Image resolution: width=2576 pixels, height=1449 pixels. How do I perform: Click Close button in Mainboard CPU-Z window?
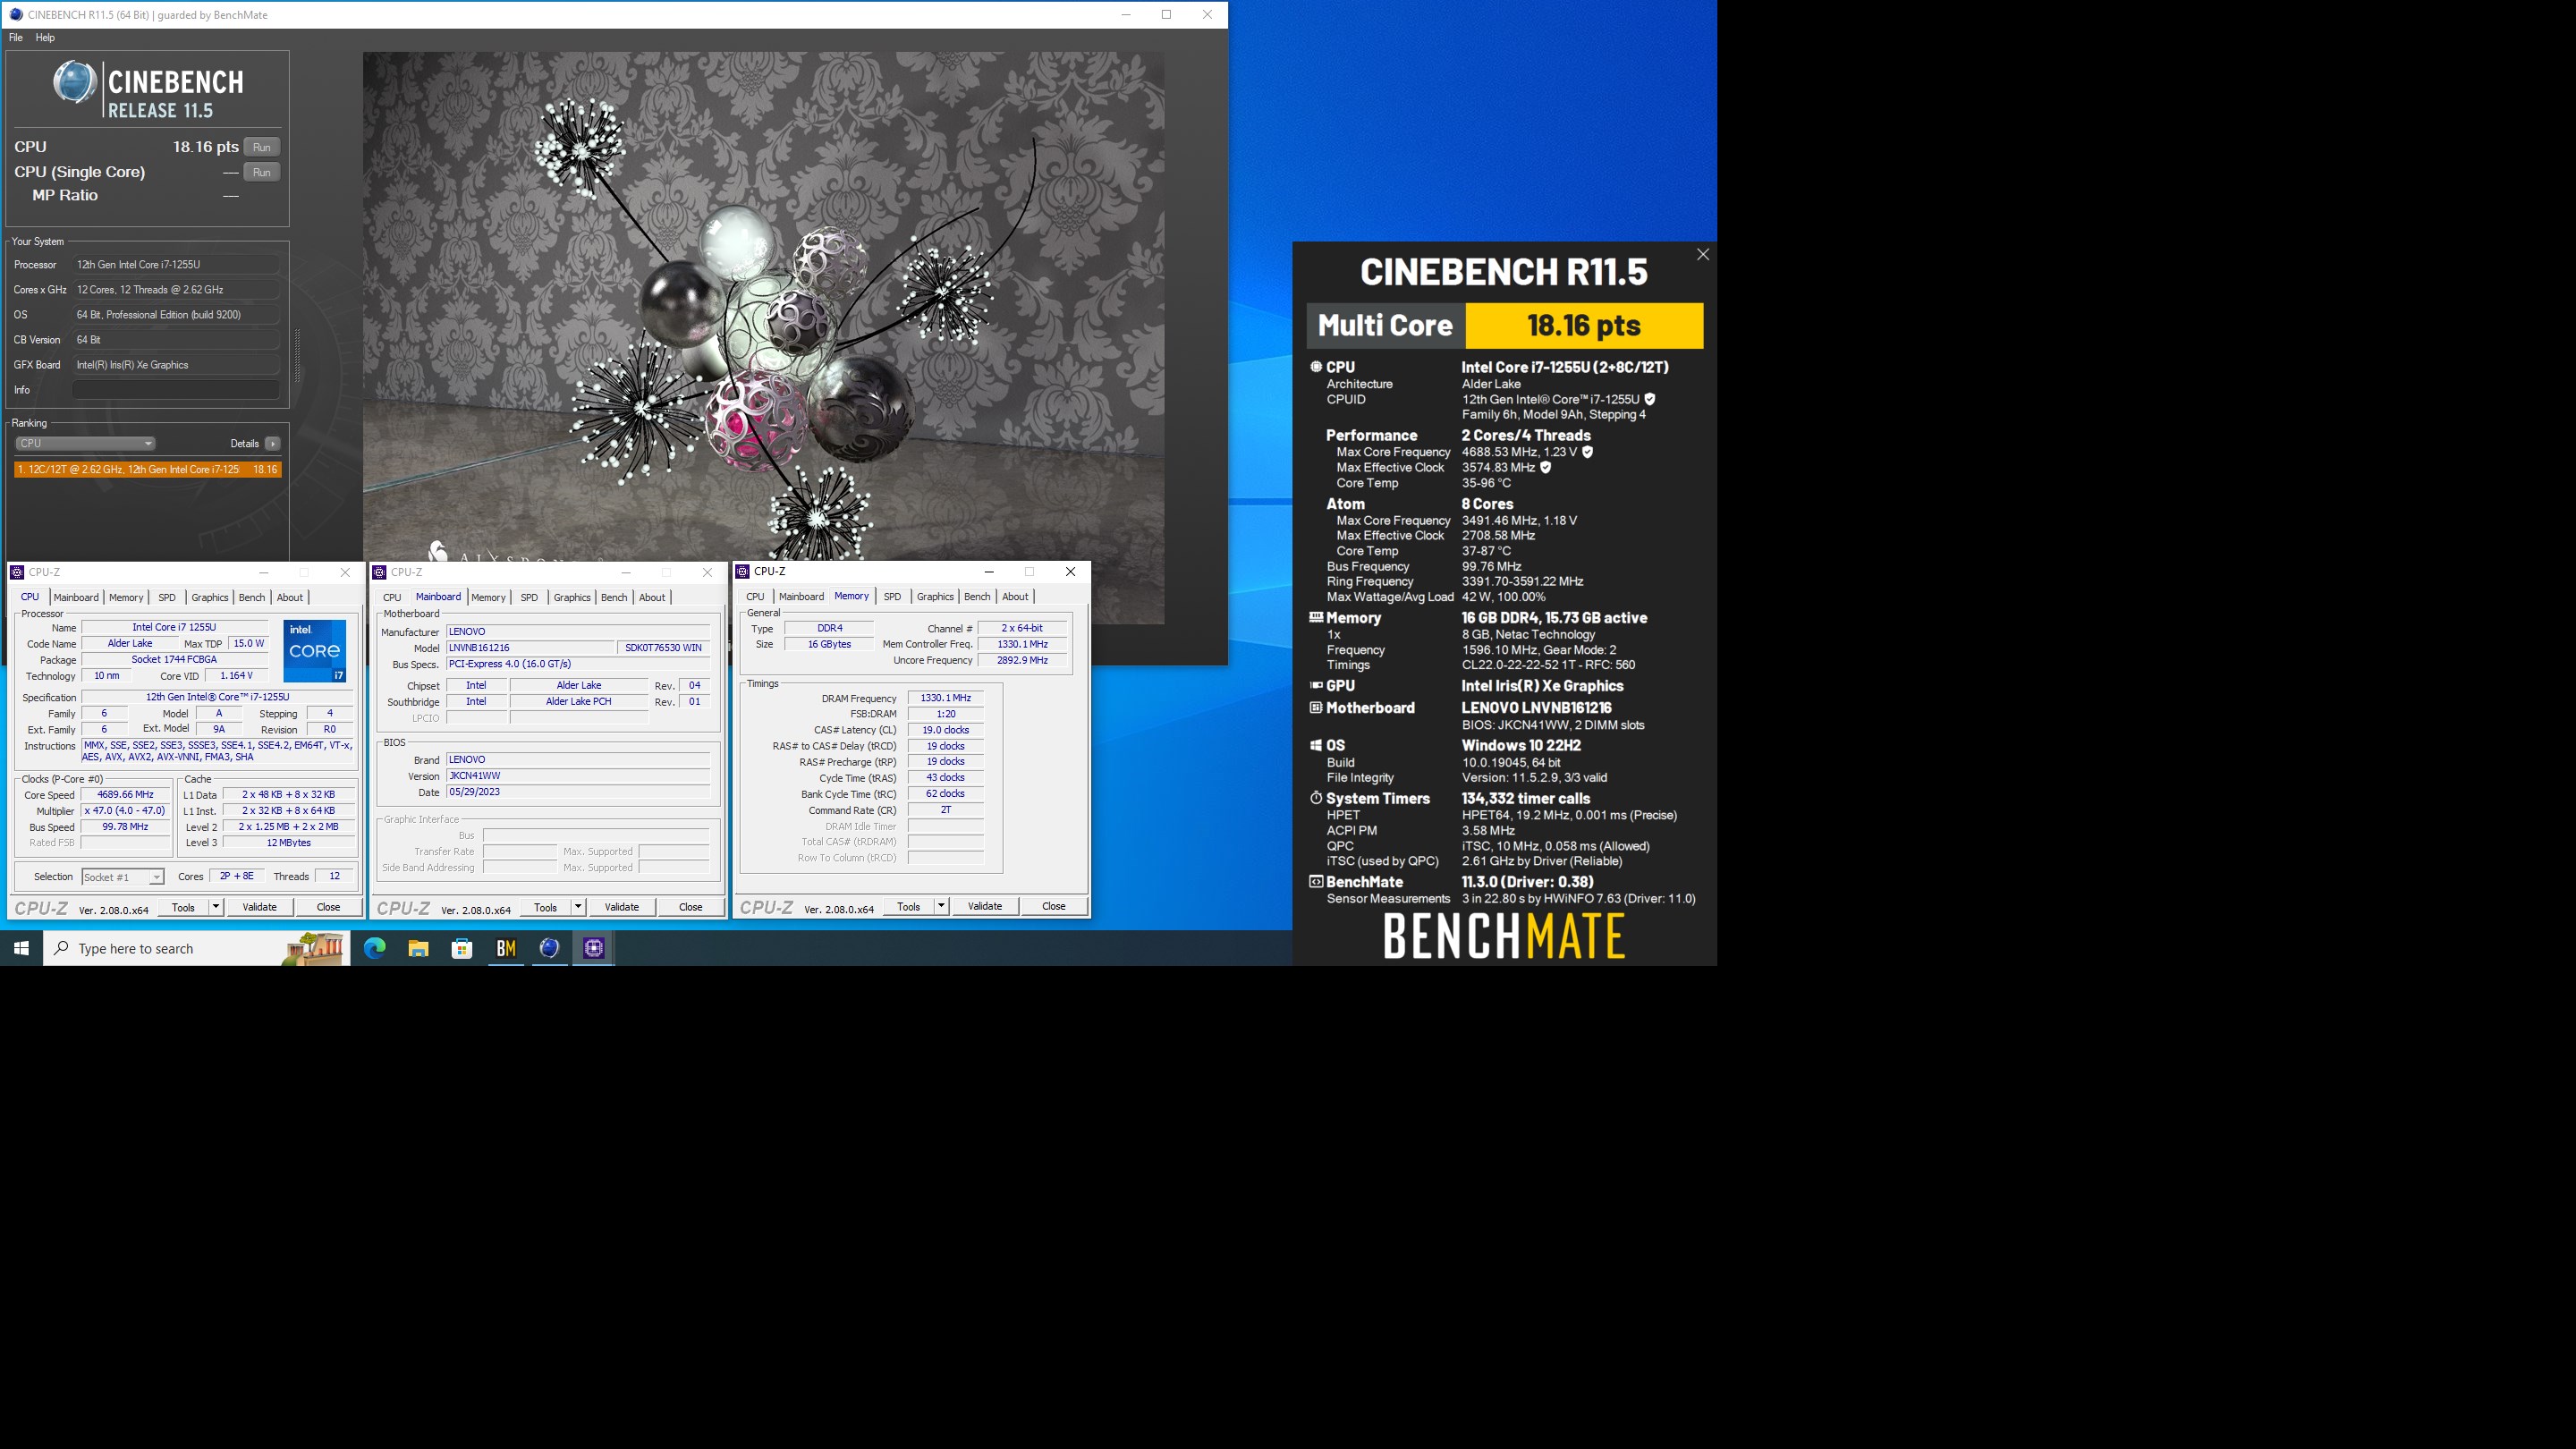tap(690, 907)
